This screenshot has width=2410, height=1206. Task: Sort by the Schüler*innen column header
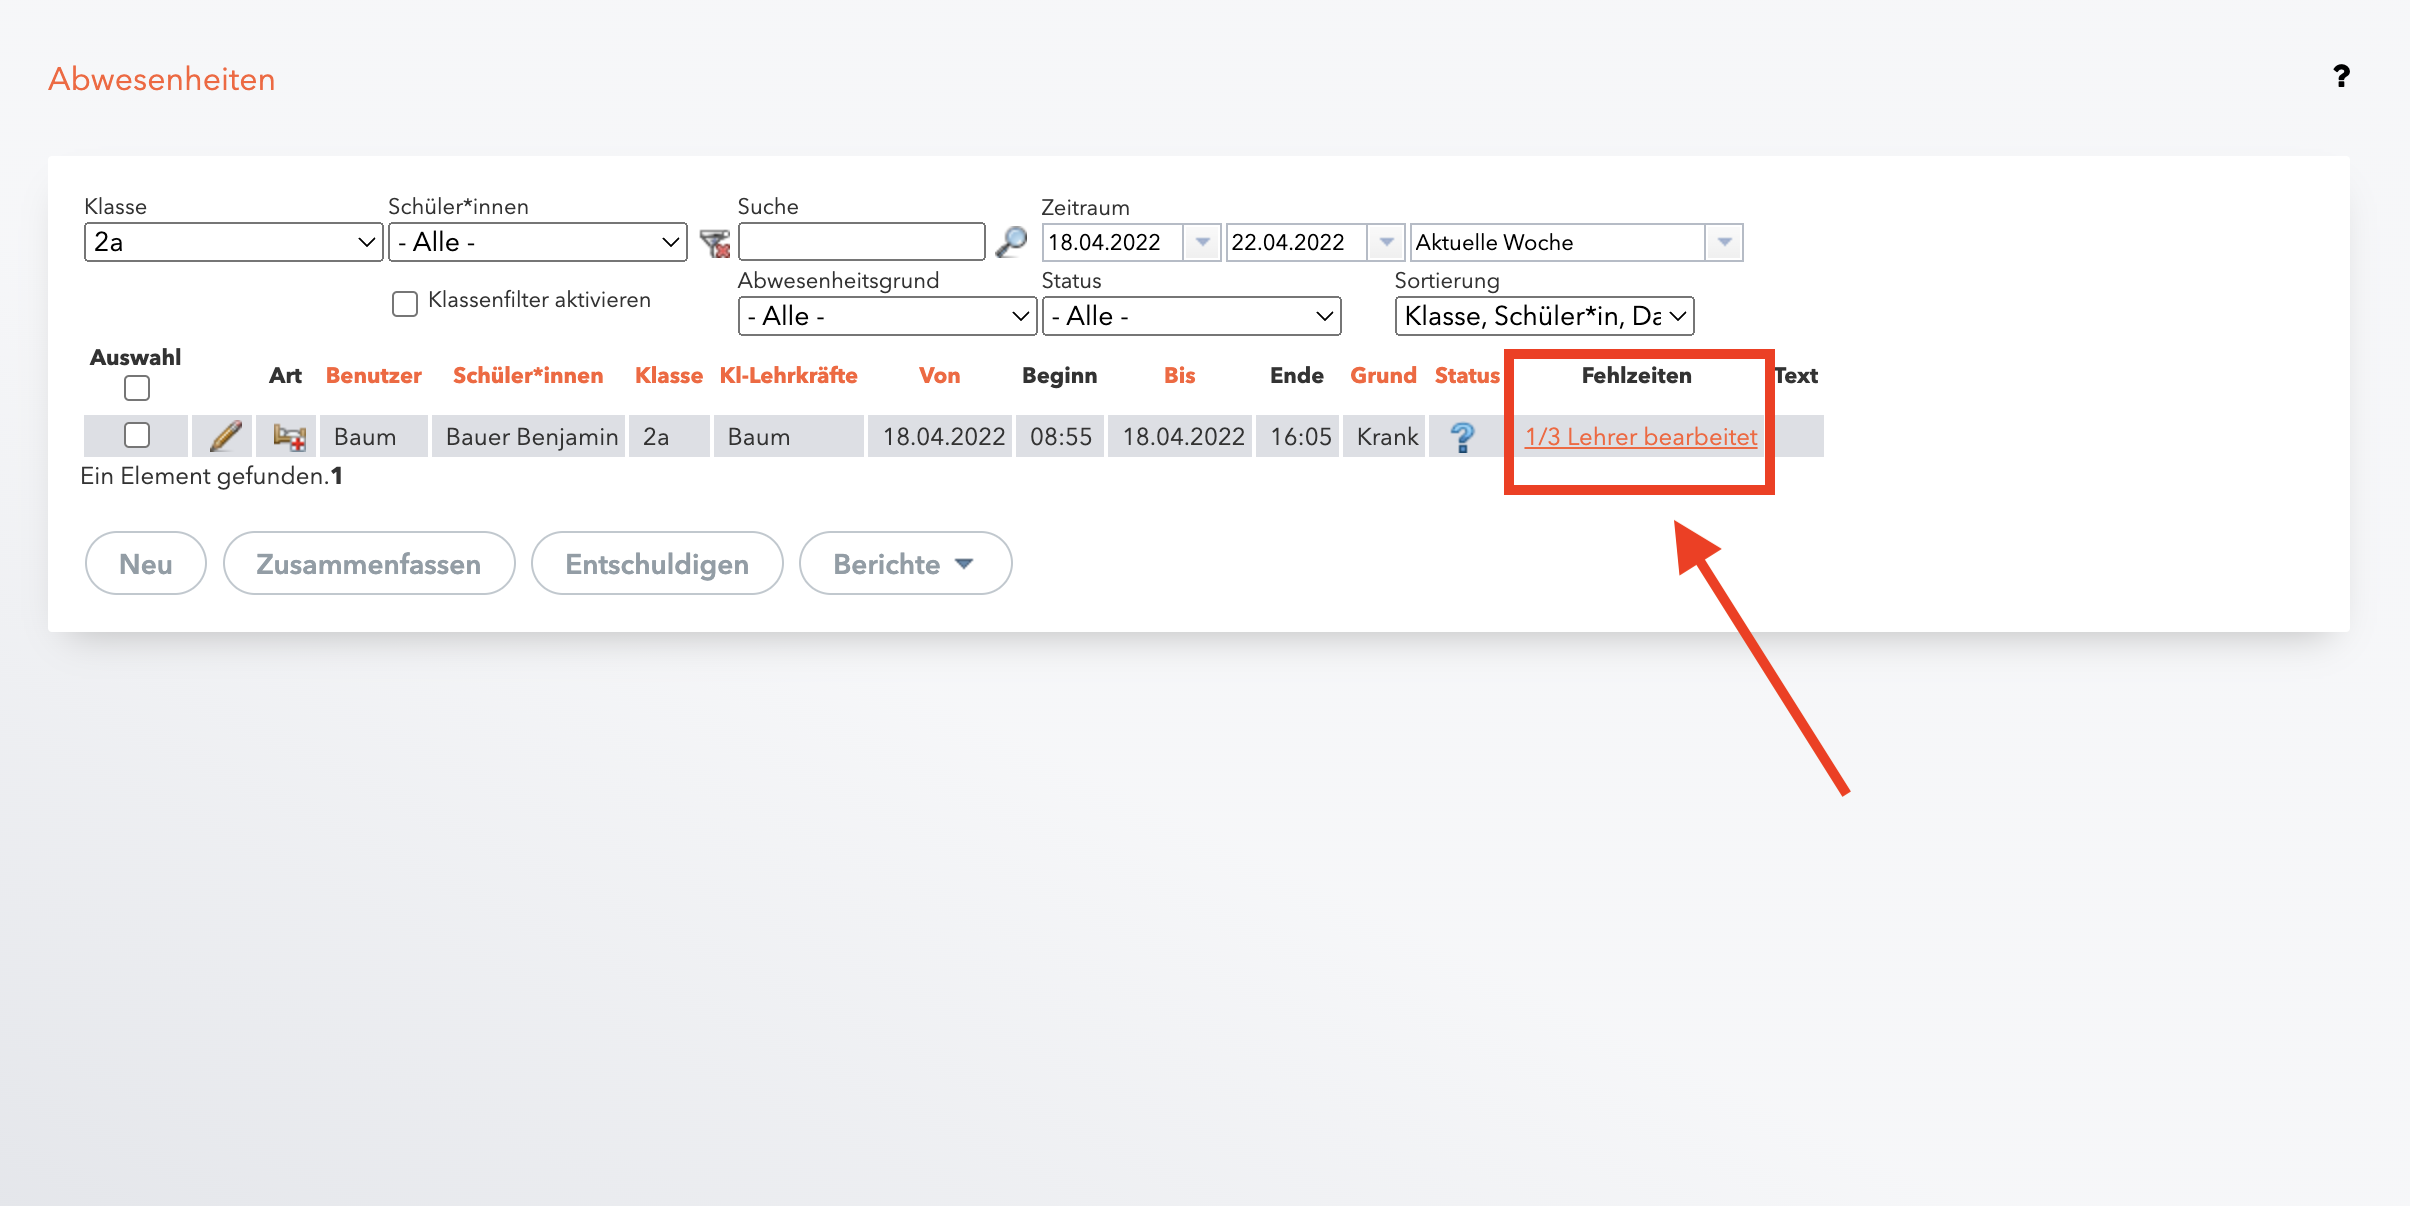pos(528,376)
